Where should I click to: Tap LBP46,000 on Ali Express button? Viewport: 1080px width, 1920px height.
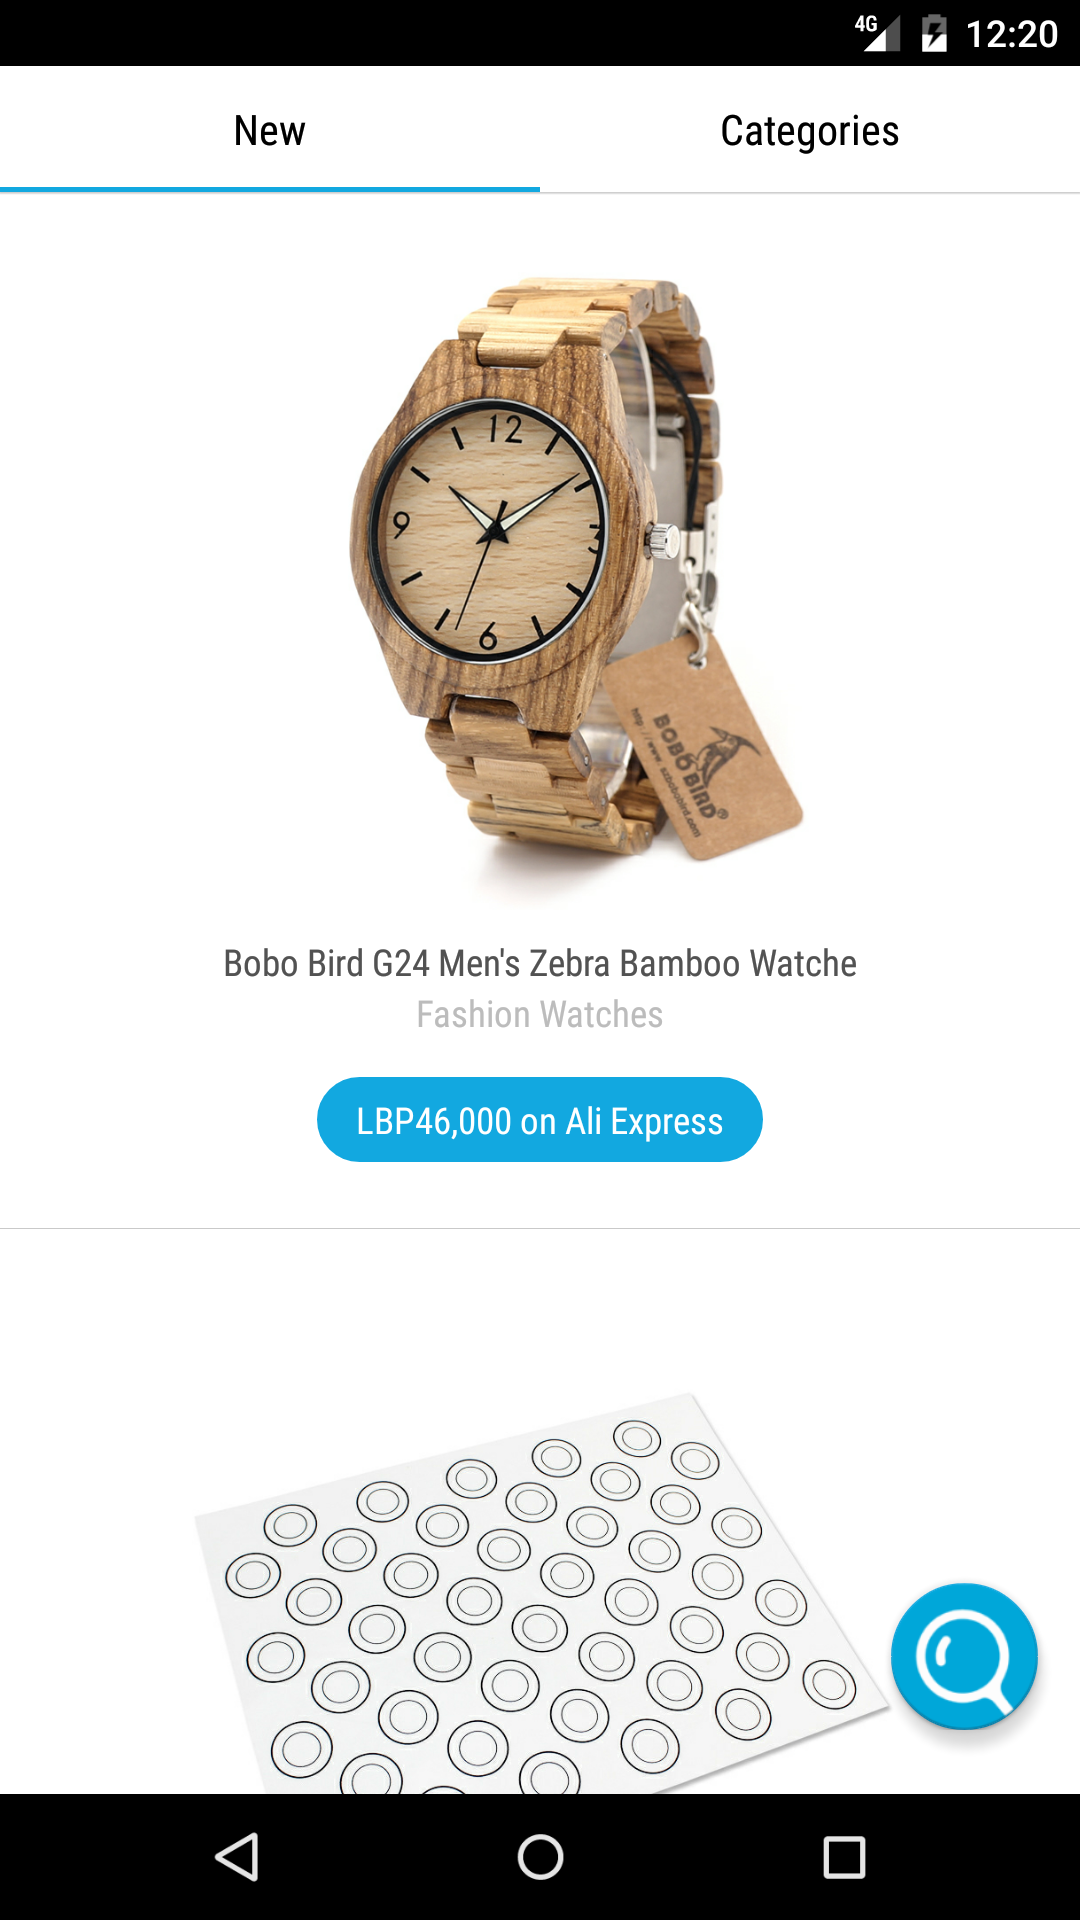(x=540, y=1120)
